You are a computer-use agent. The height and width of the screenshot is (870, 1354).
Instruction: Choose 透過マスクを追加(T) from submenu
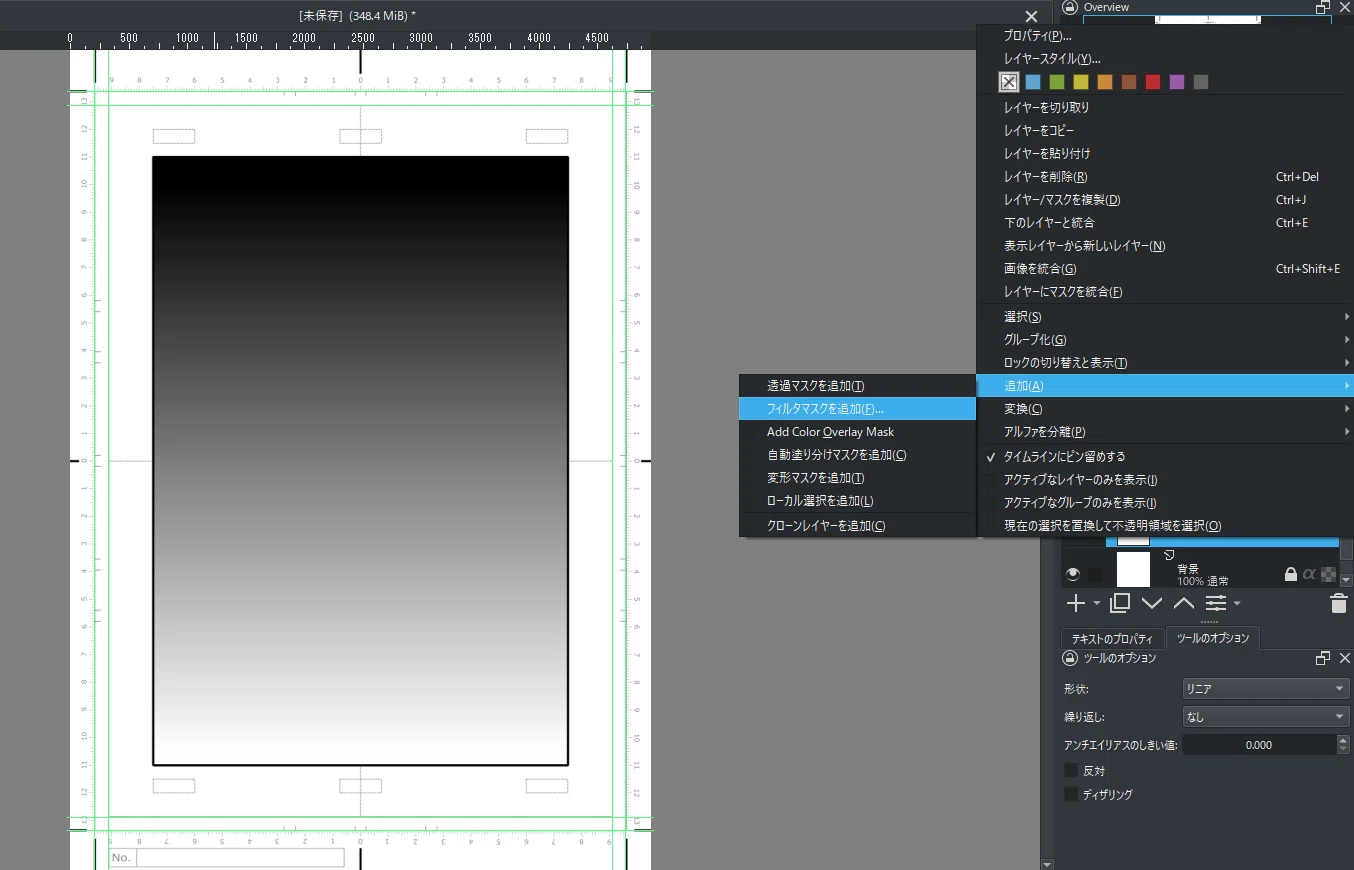click(857, 385)
